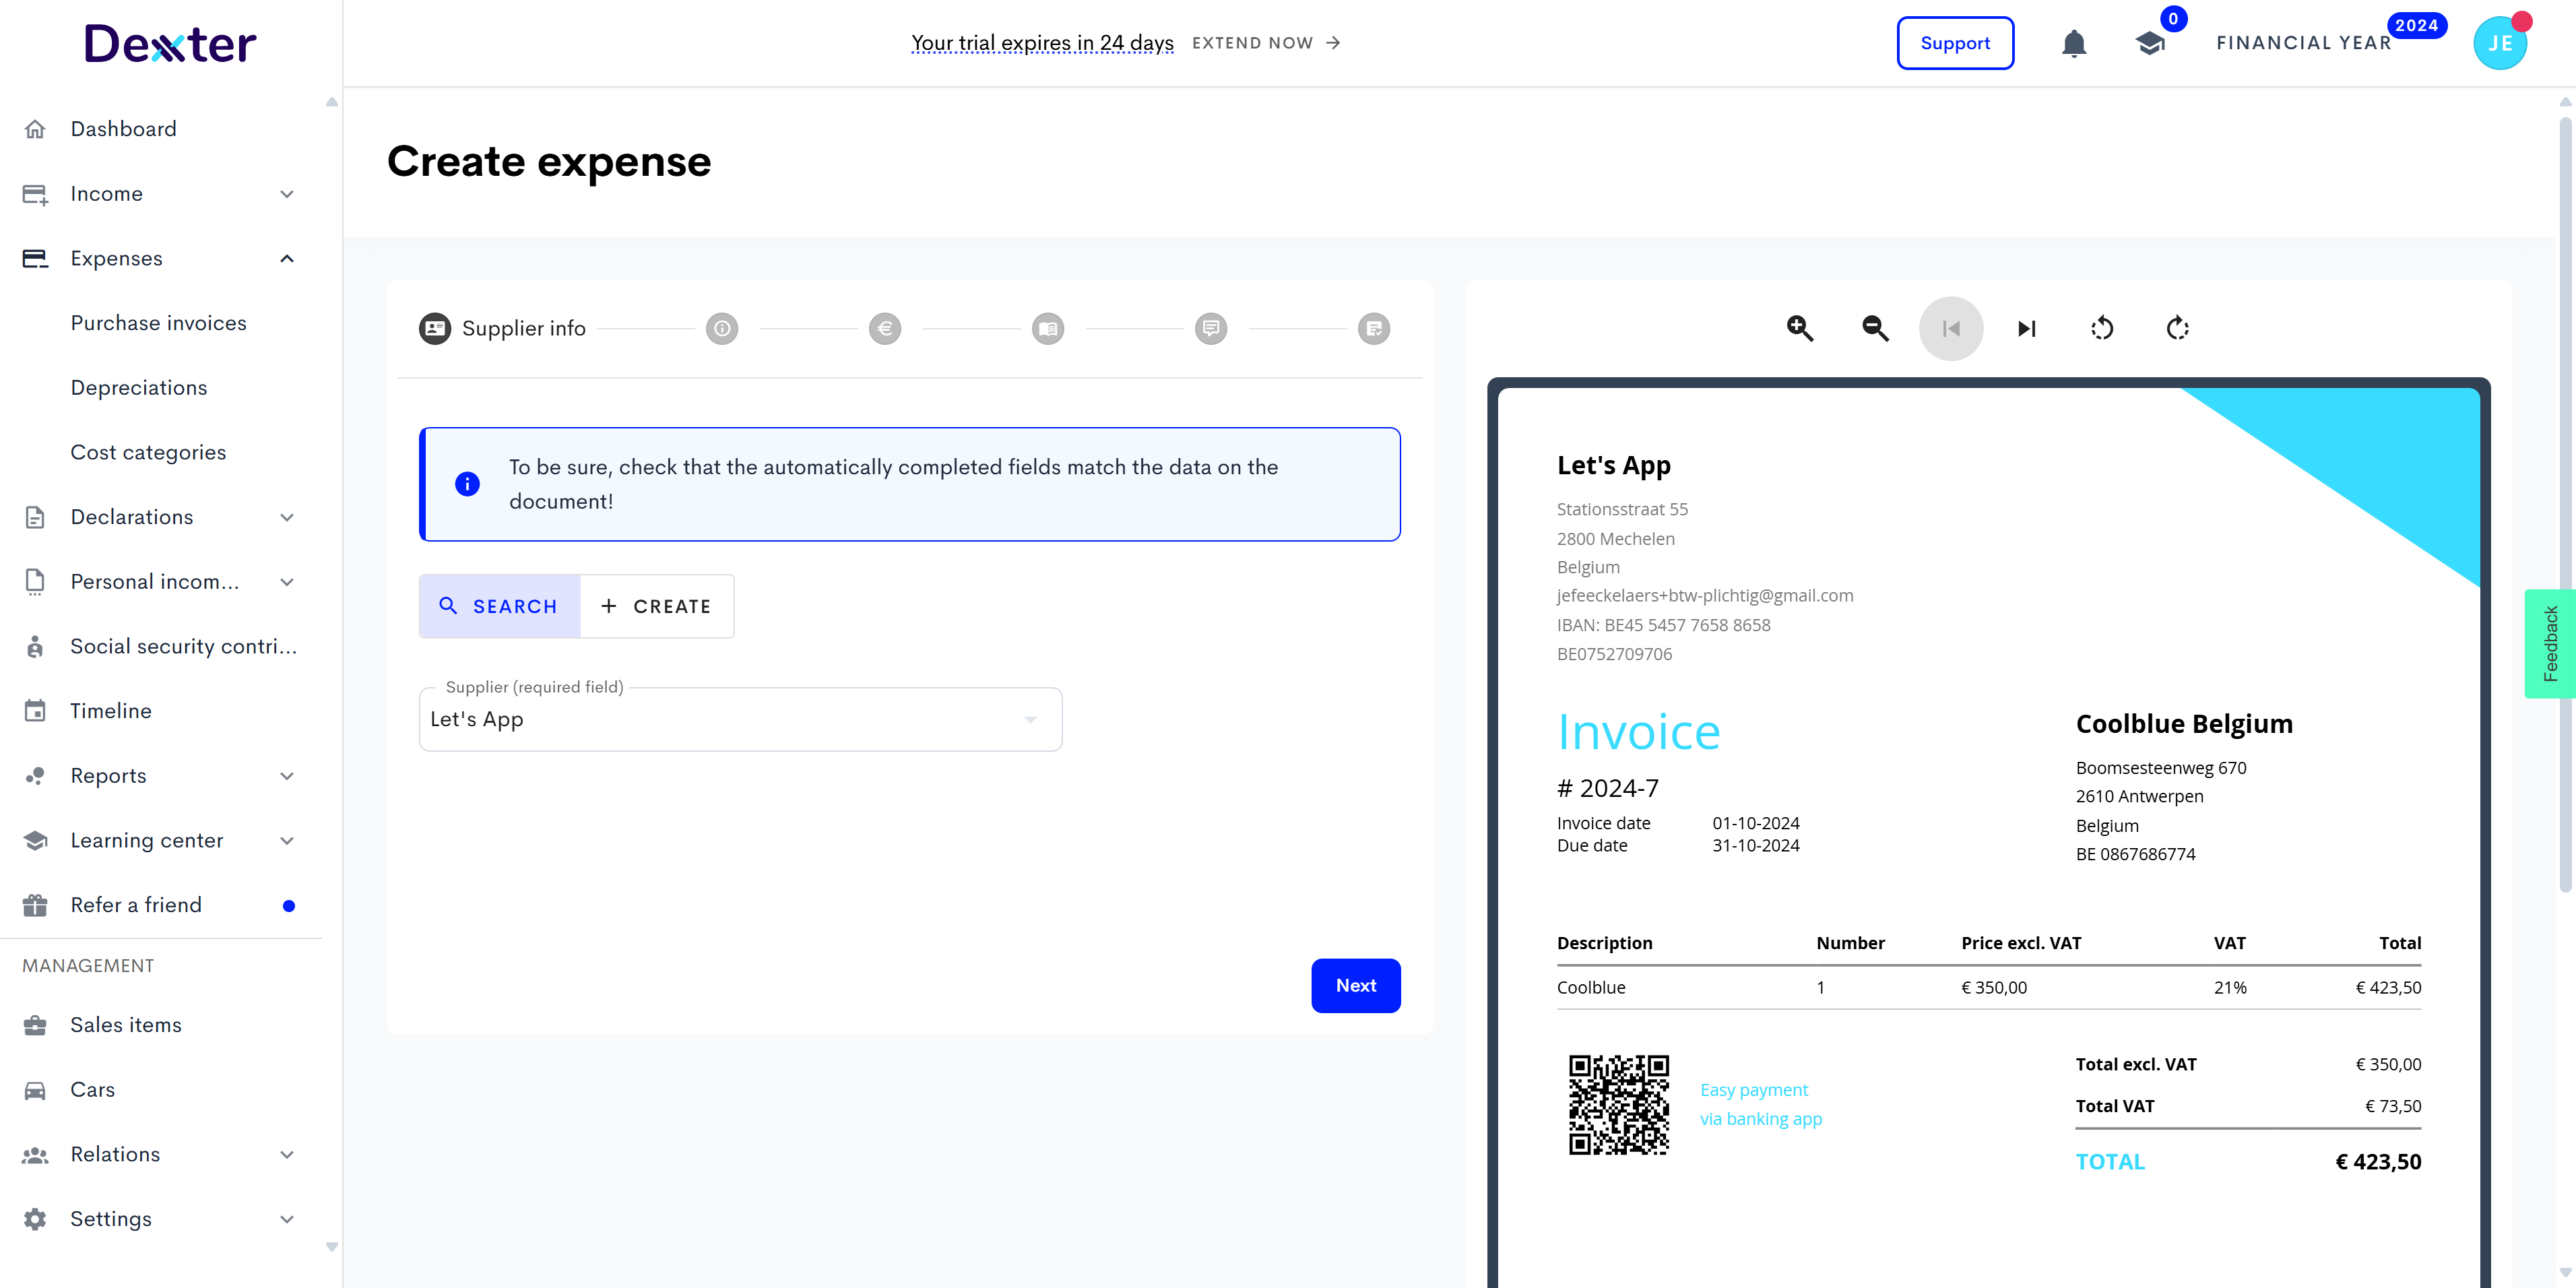Click the IBAN BE45 5457 7658 8658 text
Screen dimensions: 2576x1288
[1663, 625]
